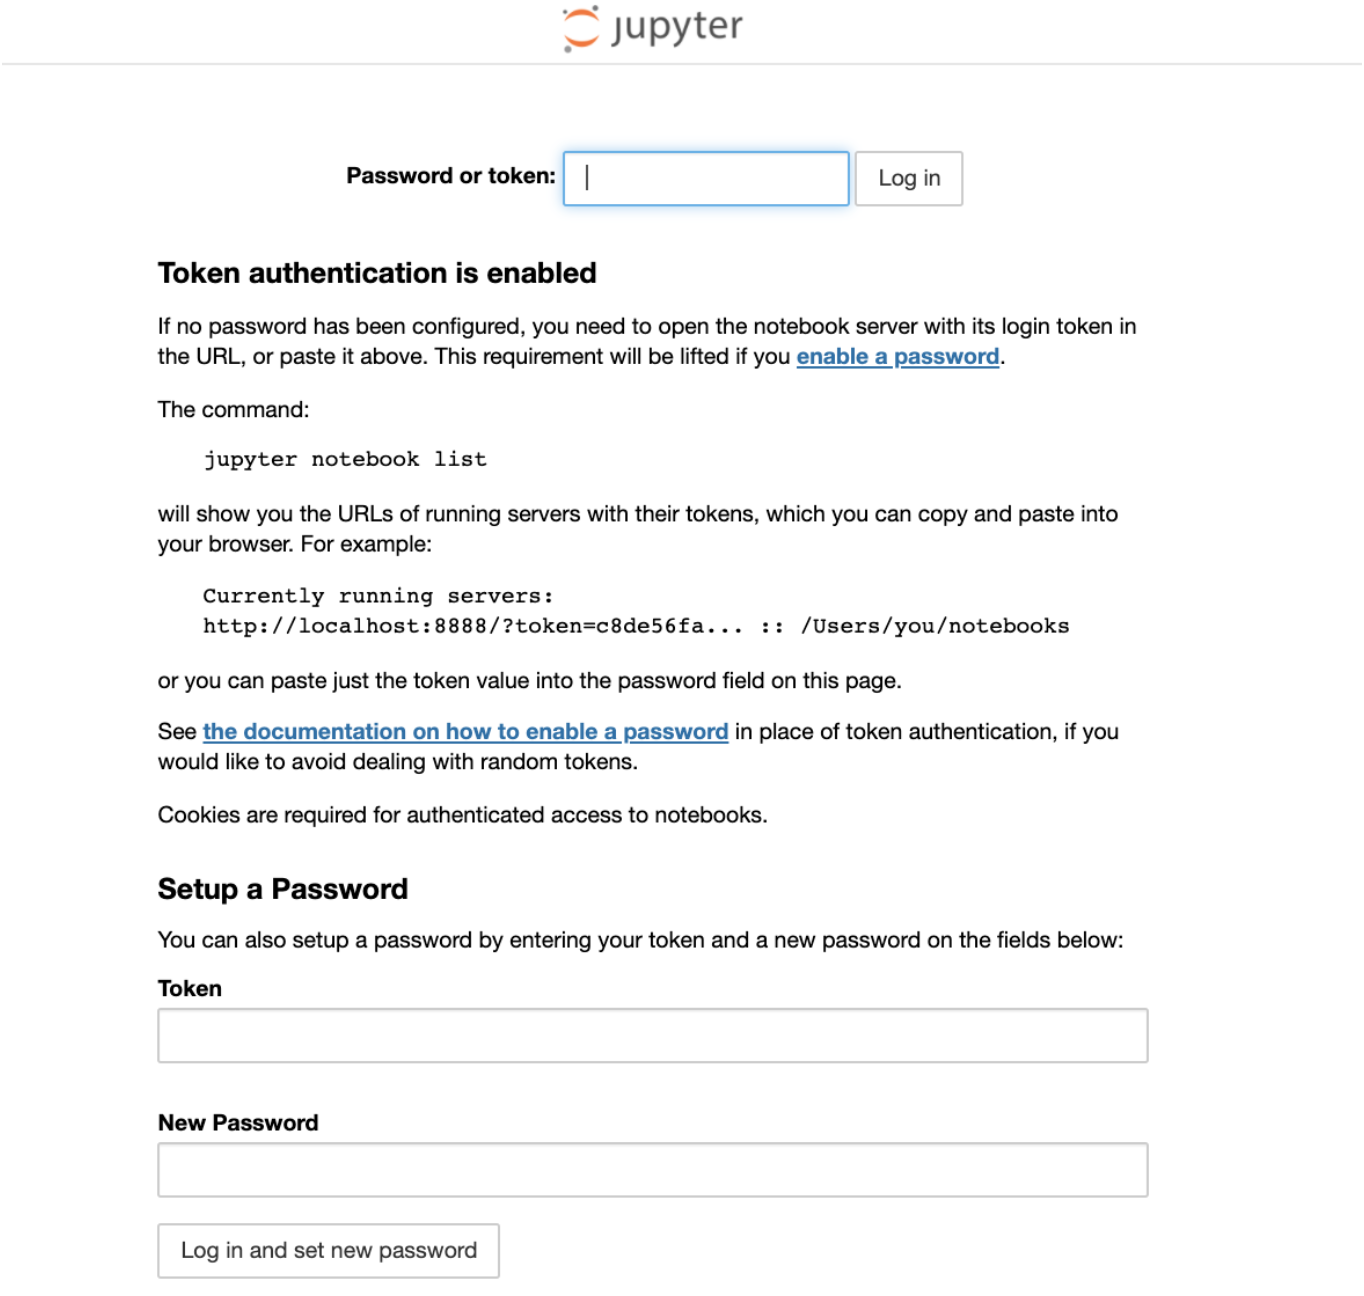
Task: Click the "Cookies are required" notice text
Action: [462, 815]
